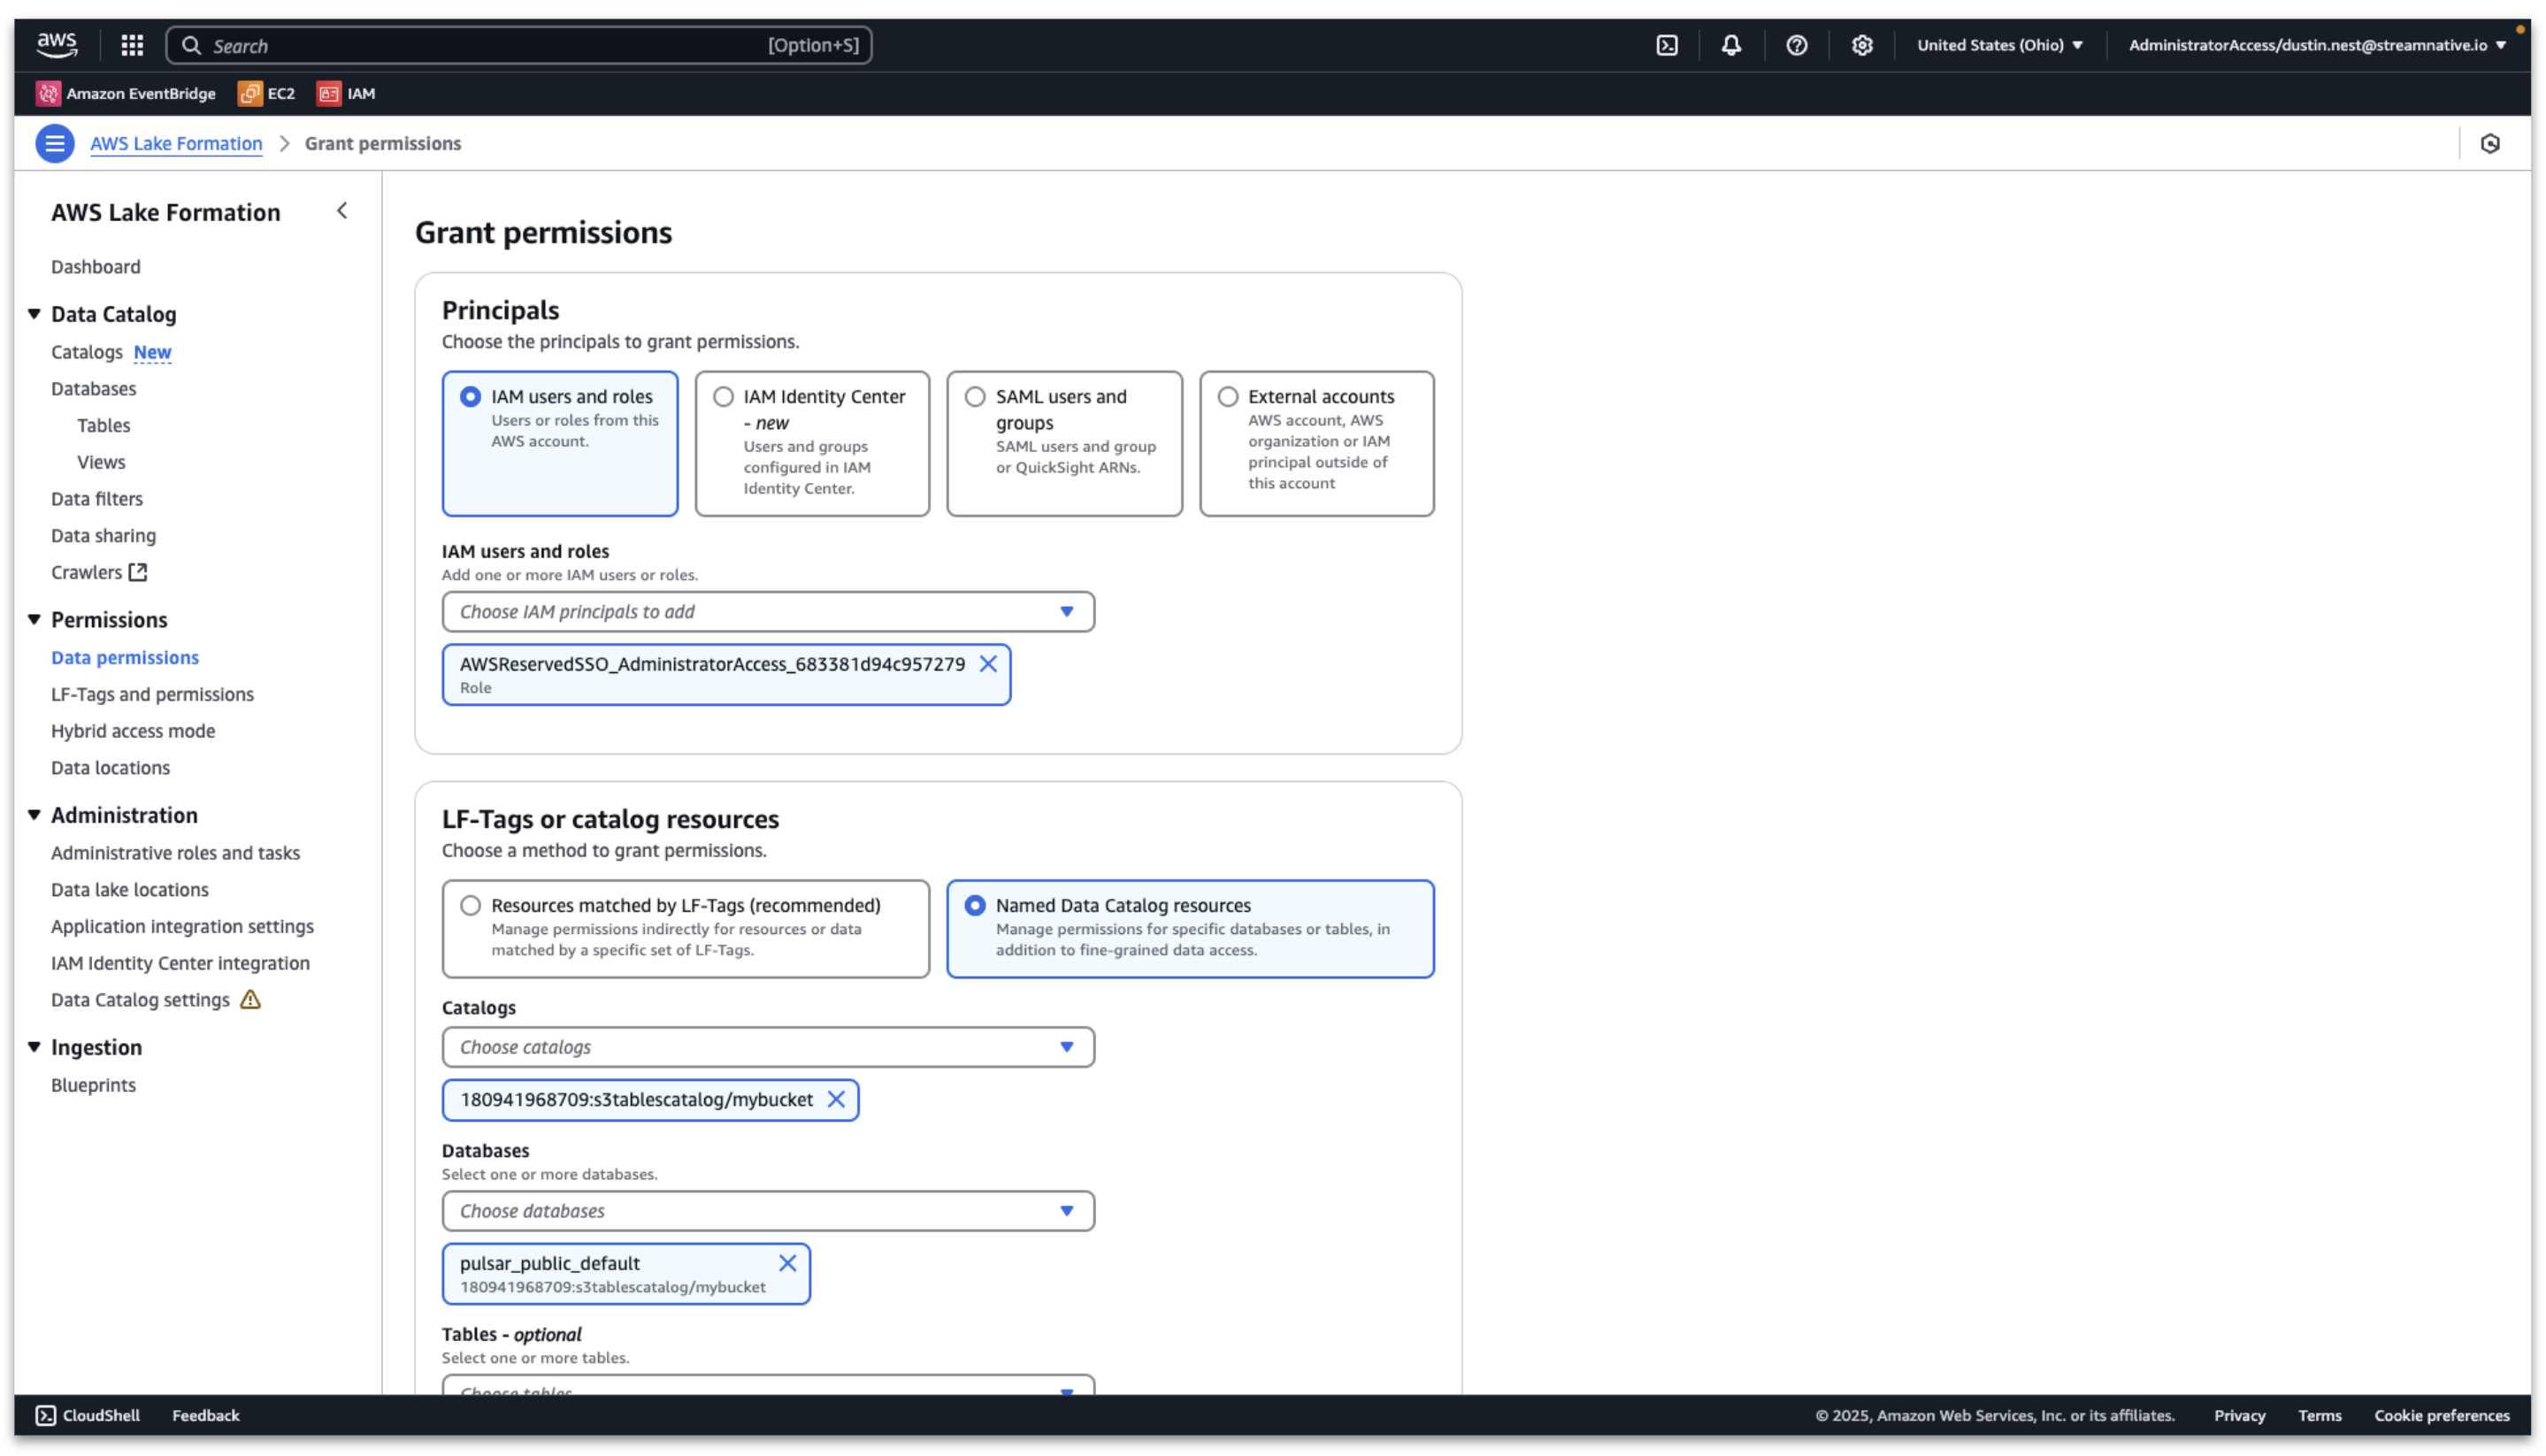Go to Data lake locations page

(x=130, y=889)
